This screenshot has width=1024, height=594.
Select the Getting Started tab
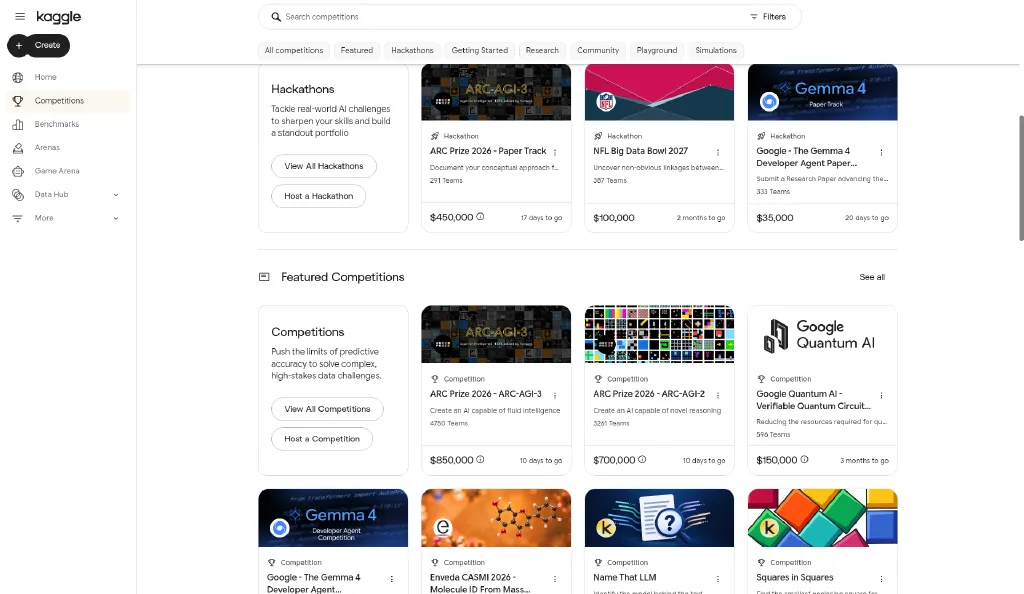click(x=479, y=50)
